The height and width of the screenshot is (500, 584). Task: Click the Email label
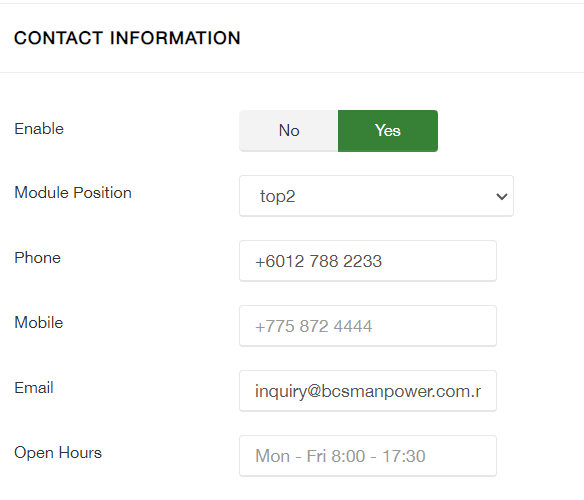click(34, 388)
